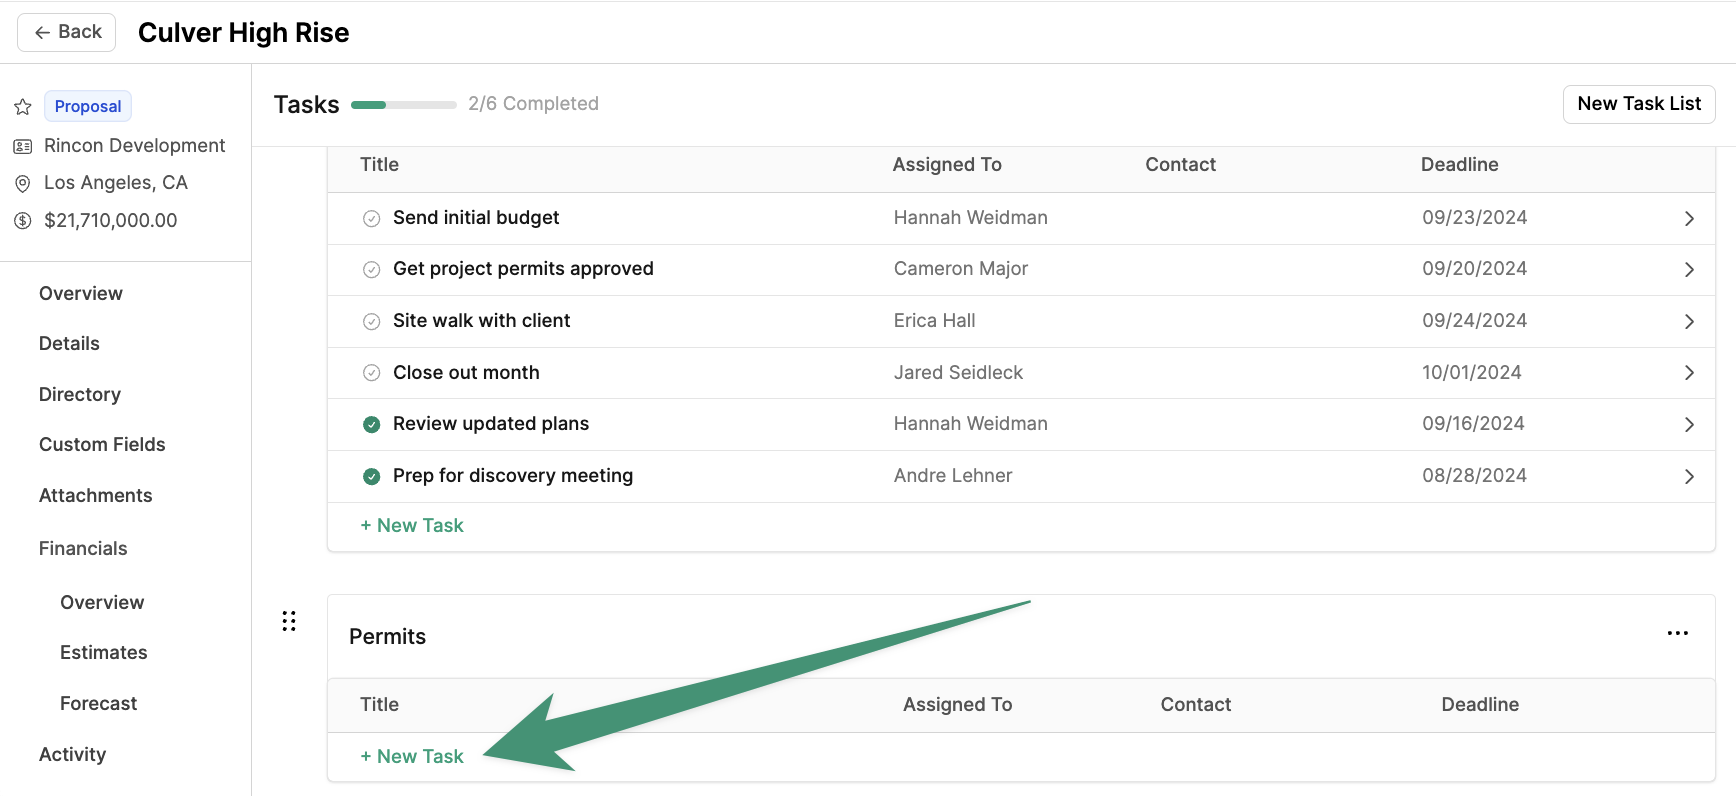The height and width of the screenshot is (796, 1736).
Task: Click the New Task List button
Action: coord(1639,104)
